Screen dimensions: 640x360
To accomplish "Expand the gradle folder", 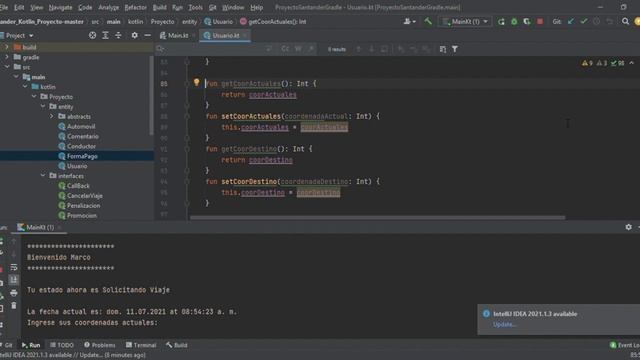I will pos(7,57).
